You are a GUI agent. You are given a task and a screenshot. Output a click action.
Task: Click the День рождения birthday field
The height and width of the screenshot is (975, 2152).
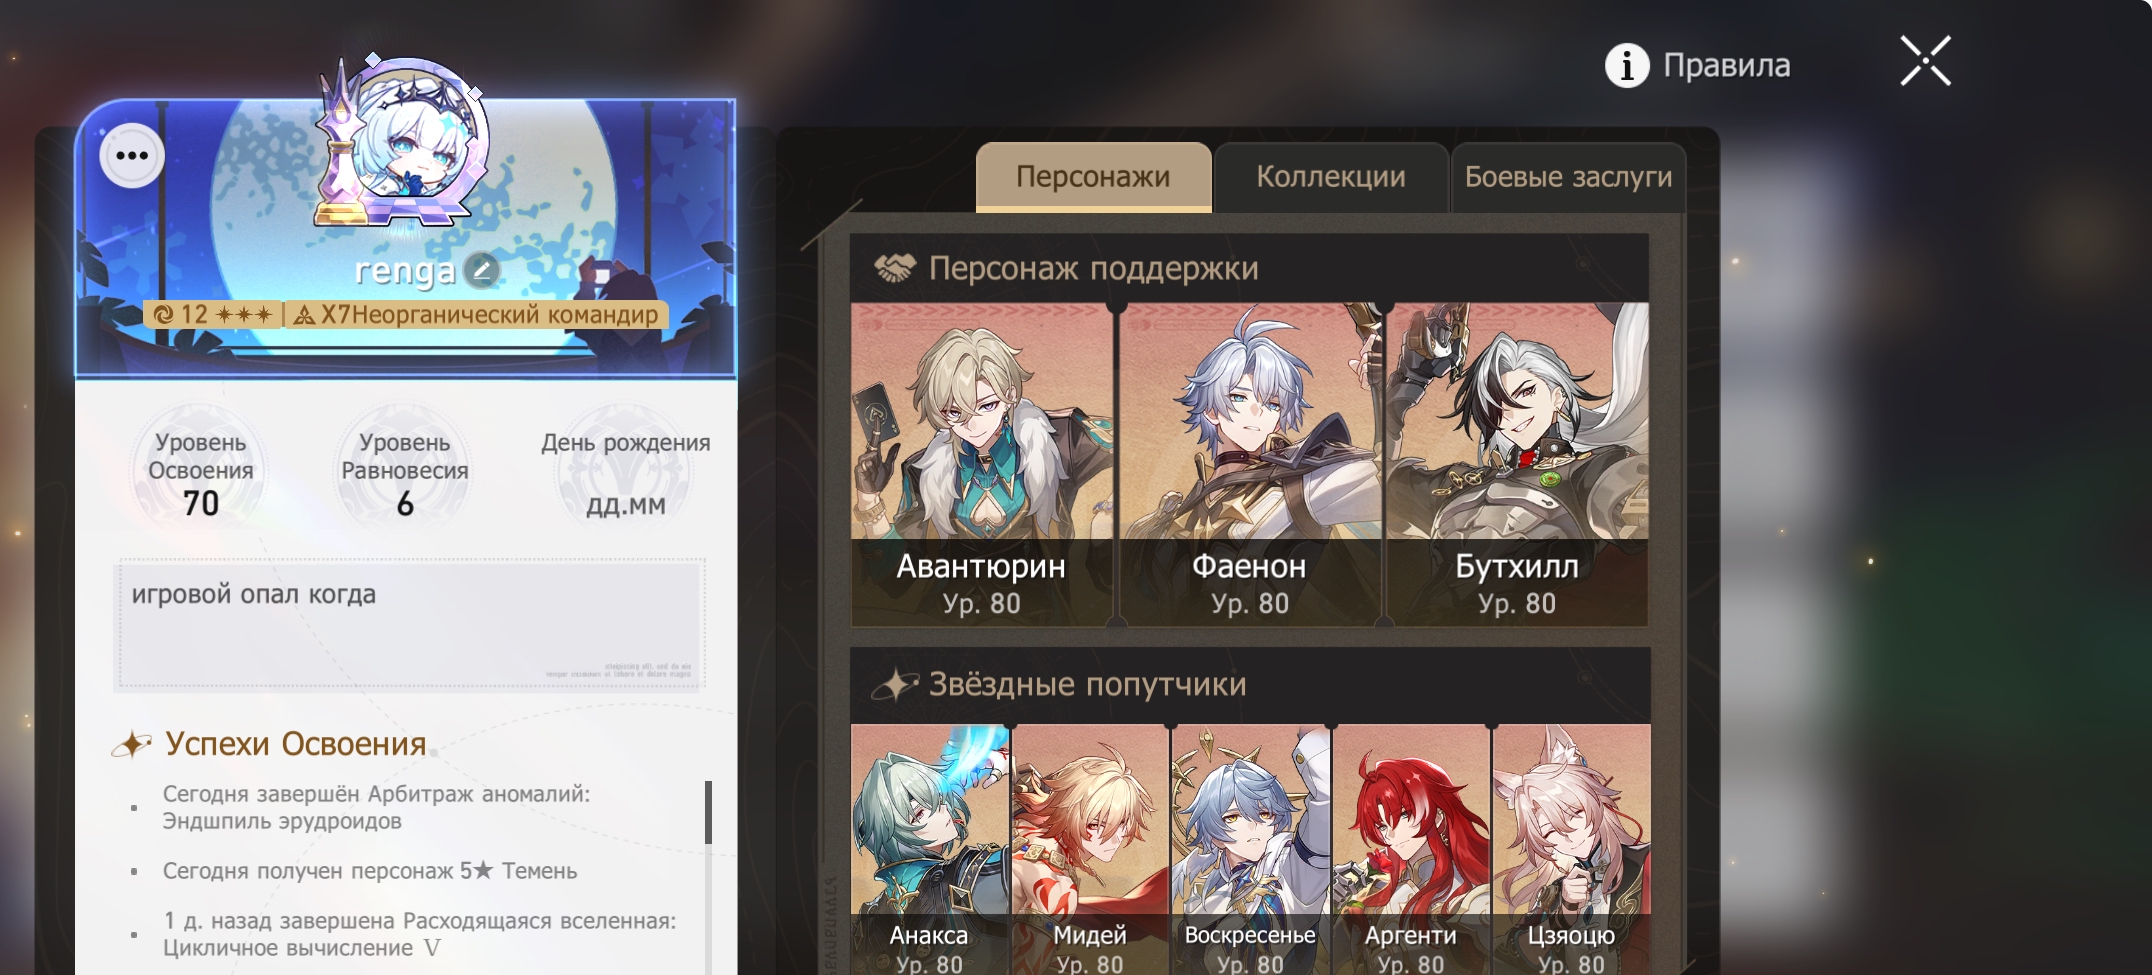coord(626,475)
